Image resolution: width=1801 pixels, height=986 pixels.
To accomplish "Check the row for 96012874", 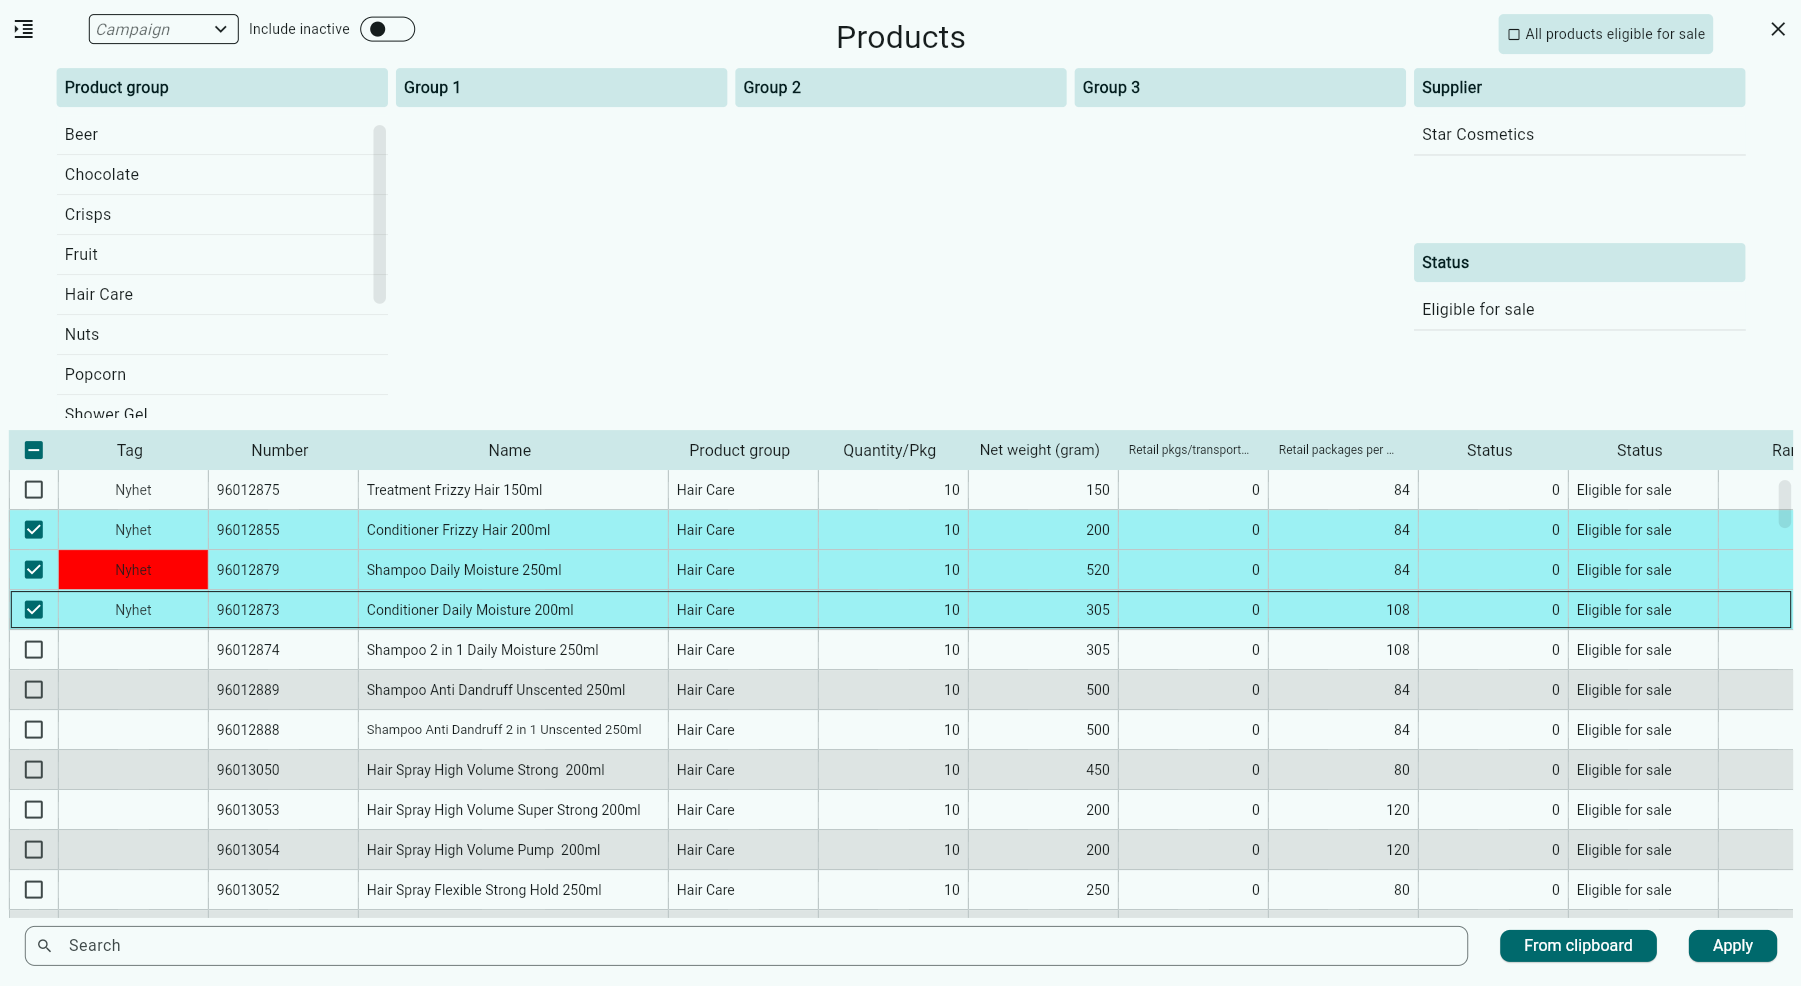I will 34,650.
